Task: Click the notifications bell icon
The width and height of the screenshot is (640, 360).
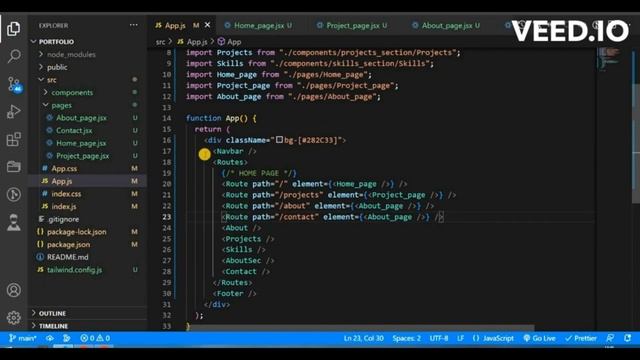Action: (x=627, y=338)
